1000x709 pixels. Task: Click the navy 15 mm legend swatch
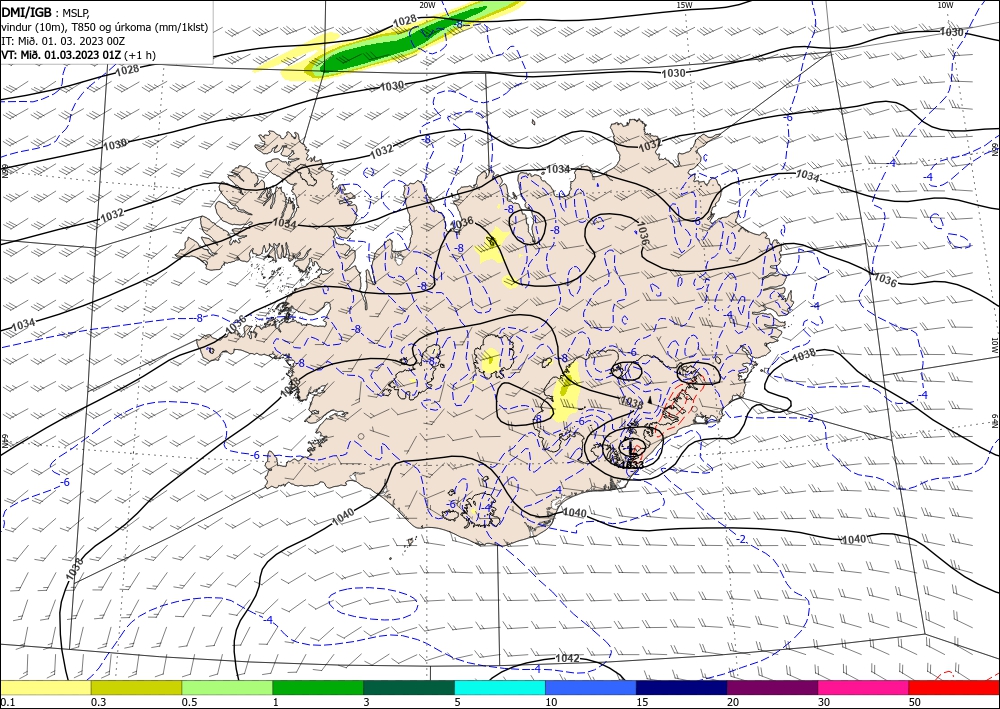click(x=682, y=688)
